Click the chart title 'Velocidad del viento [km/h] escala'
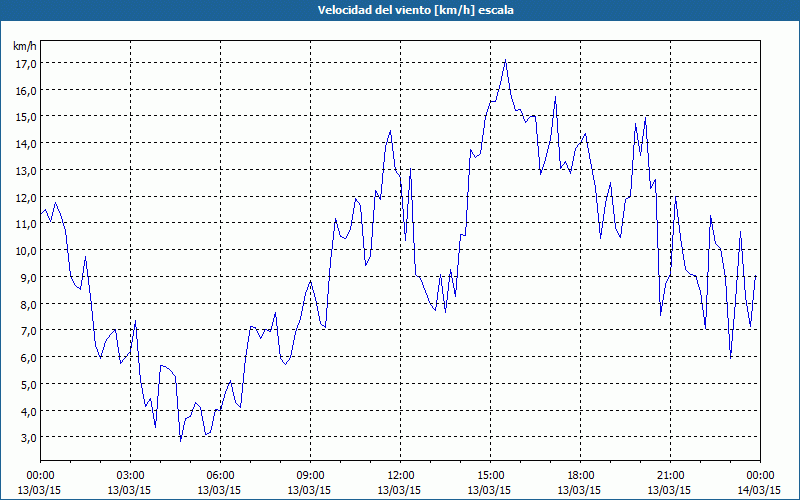This screenshot has width=800, height=500. pyautogui.click(x=415, y=10)
